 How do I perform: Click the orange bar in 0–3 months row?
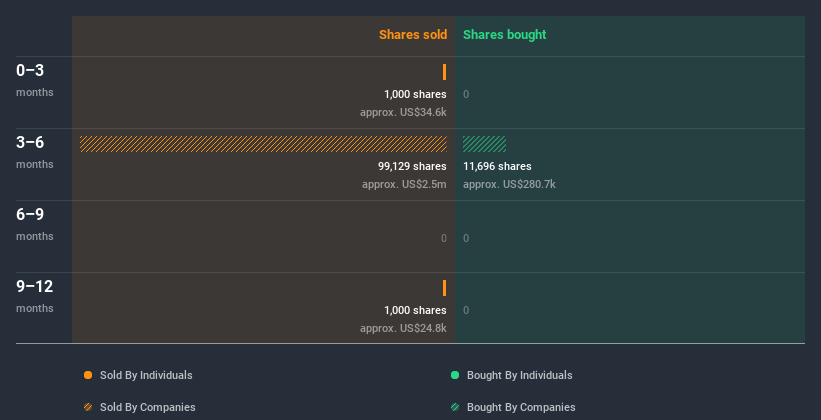point(445,72)
